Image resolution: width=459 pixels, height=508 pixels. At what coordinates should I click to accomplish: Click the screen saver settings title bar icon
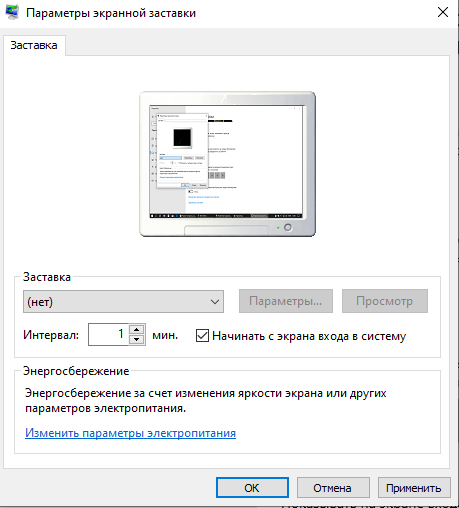click(x=12, y=12)
